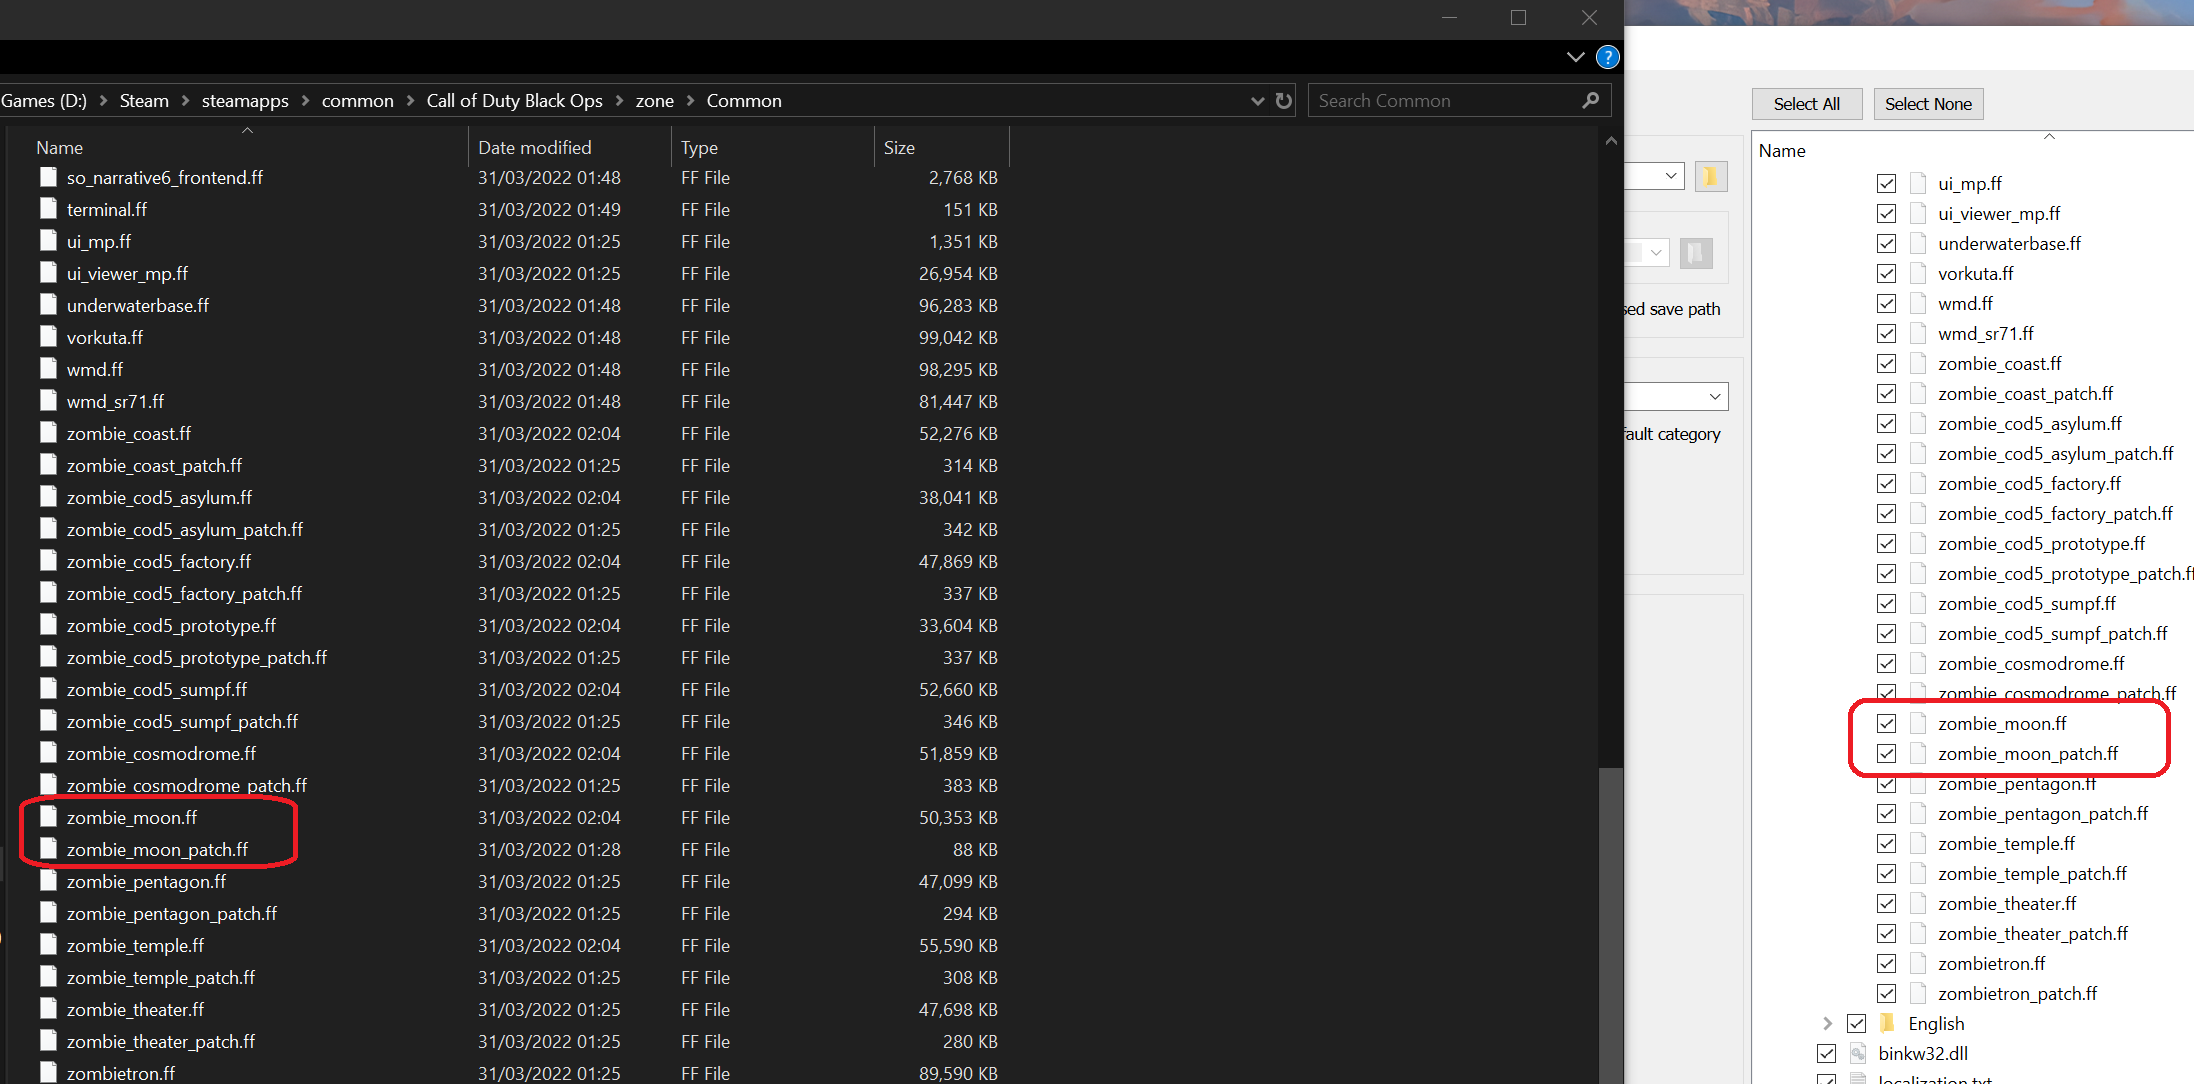Click the file icon of zombie_cod5_asylum.ff in Explorer
Screen dimensions: 2194x1084
click(x=48, y=497)
